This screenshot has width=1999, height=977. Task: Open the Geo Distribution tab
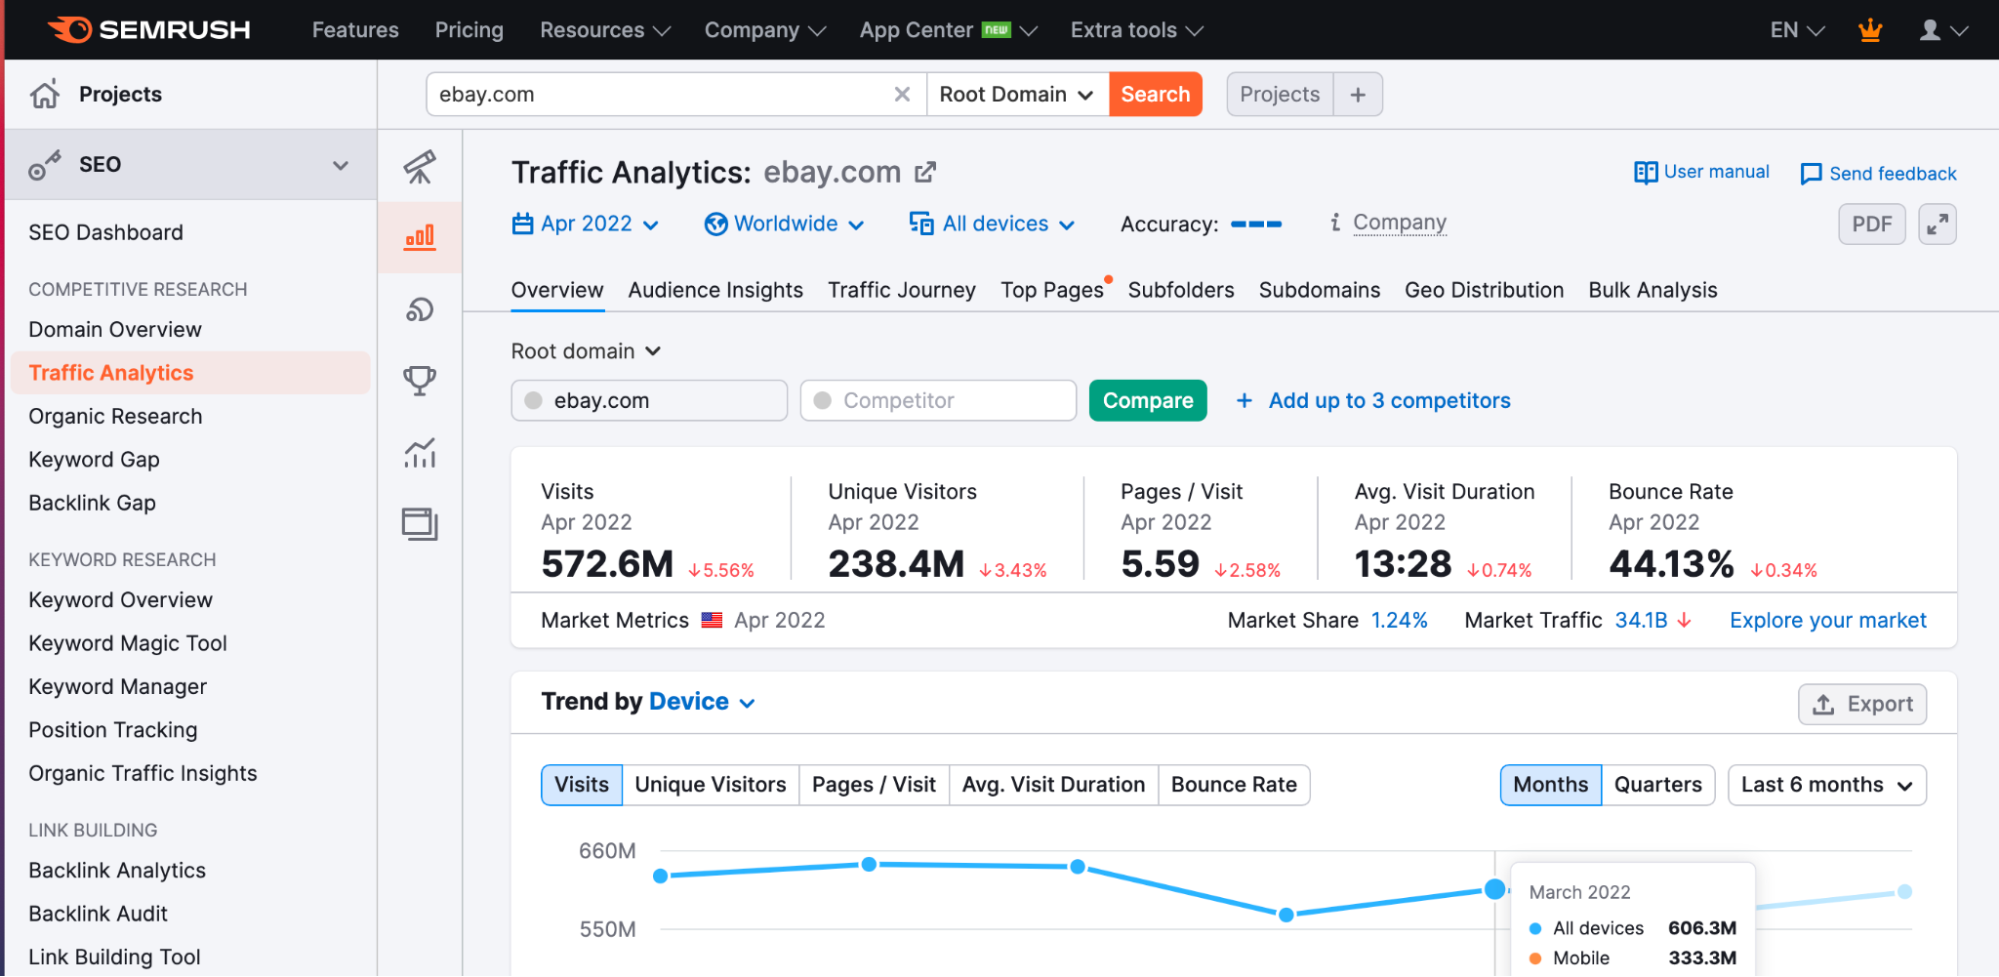click(1483, 290)
